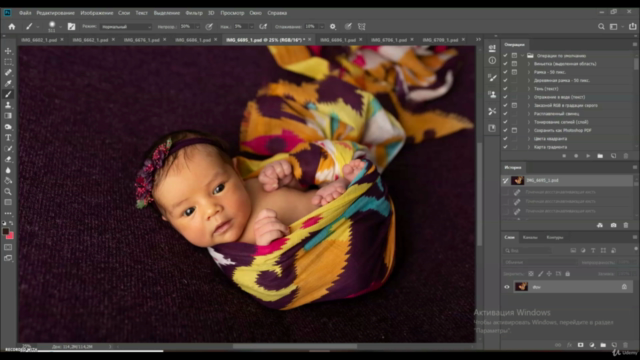The width and height of the screenshot is (640, 360).
Task: Expand the Цвета квадранта action
Action: pos(529,138)
